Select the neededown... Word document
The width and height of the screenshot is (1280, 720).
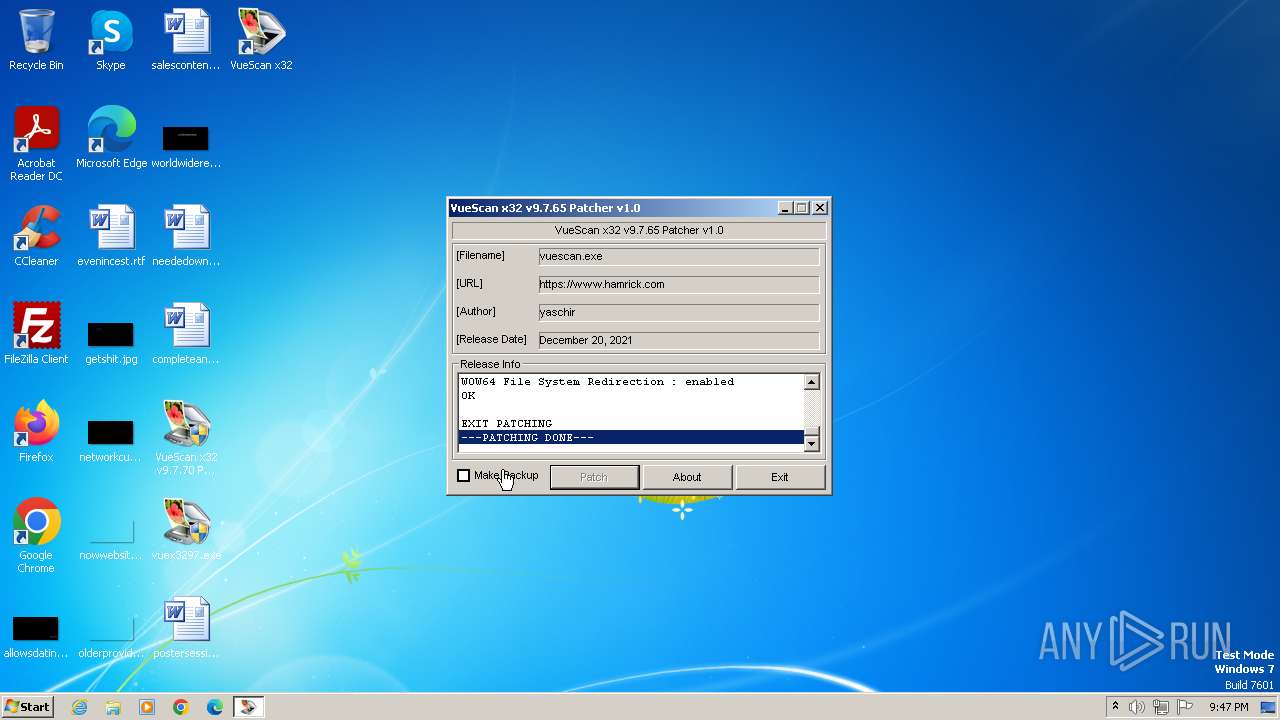pyautogui.click(x=186, y=236)
